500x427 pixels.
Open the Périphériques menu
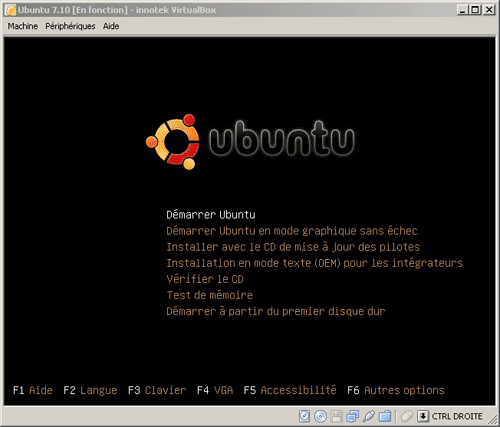point(70,26)
